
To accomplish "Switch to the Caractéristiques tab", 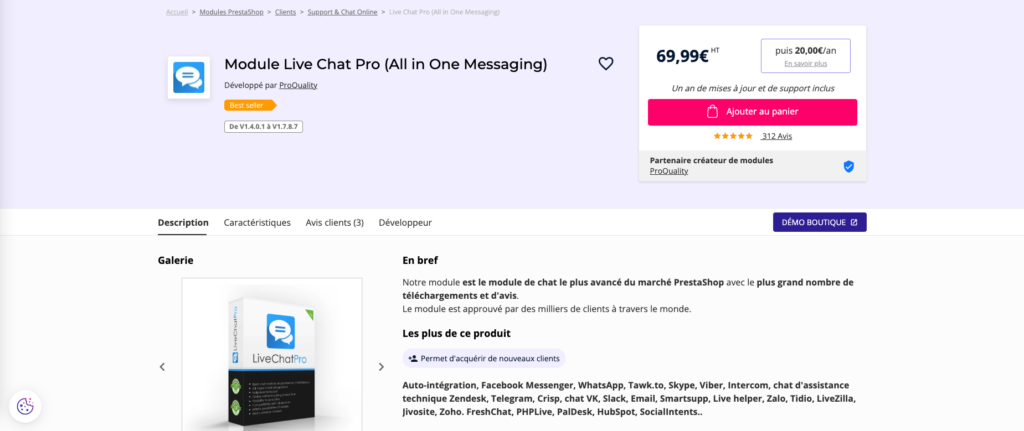I will pos(257,222).
